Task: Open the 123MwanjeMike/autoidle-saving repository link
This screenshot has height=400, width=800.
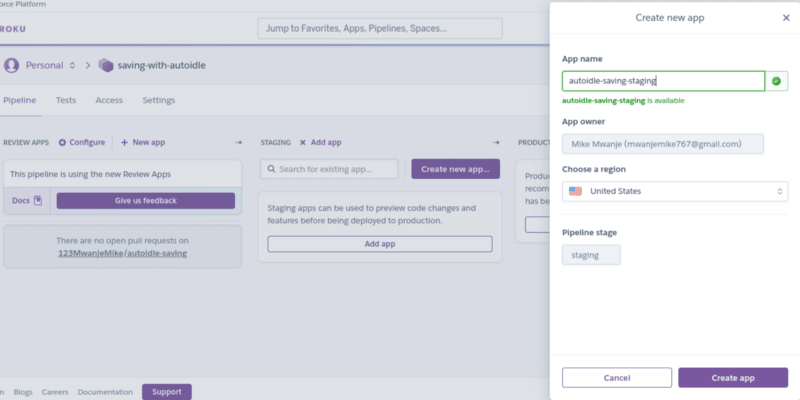Action: pyautogui.click(x=122, y=253)
